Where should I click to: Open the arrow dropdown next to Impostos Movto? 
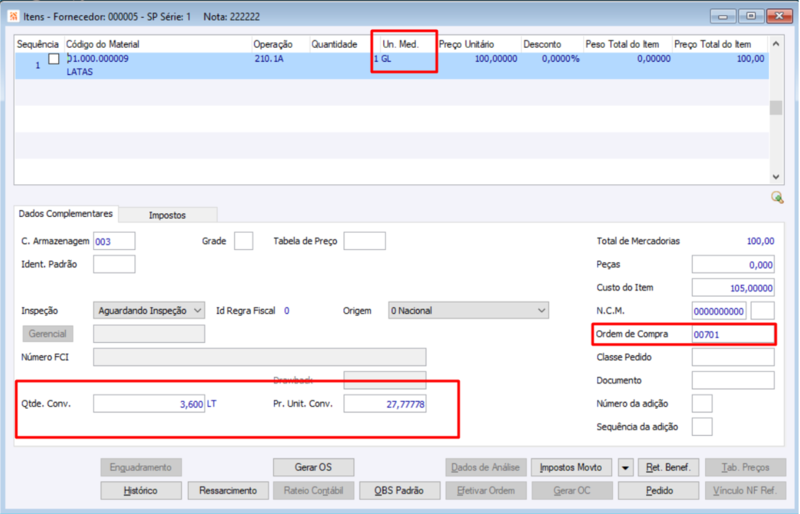[x=625, y=468]
